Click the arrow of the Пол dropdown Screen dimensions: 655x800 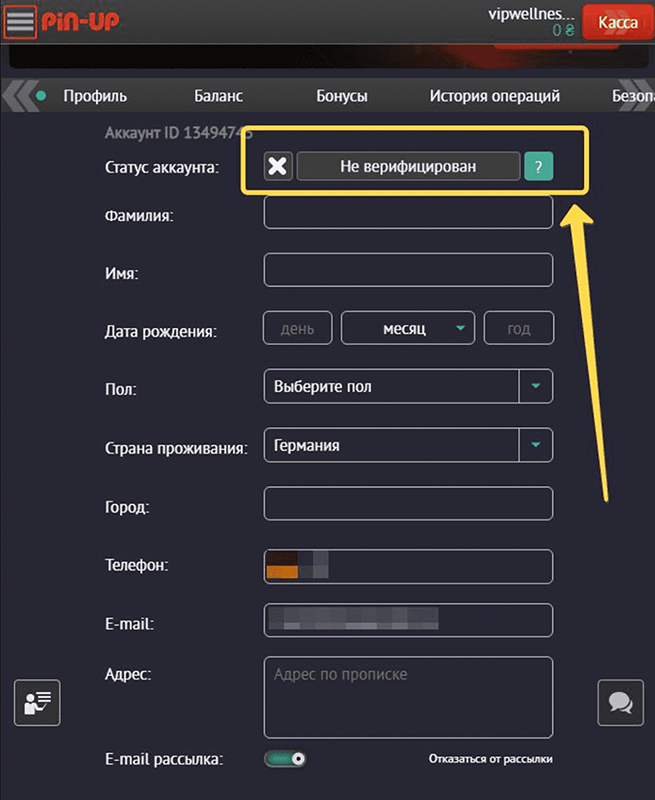[x=536, y=386]
